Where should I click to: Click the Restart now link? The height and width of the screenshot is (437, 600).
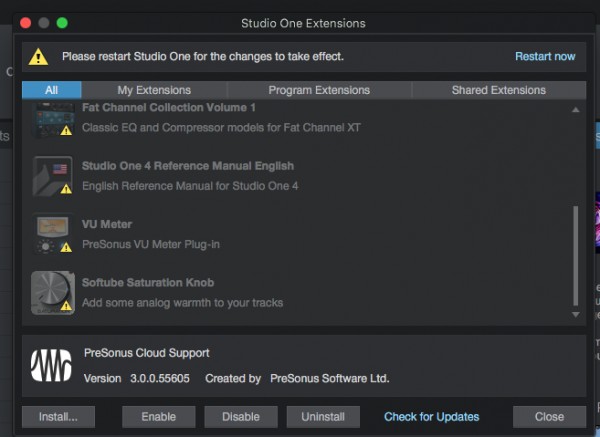545,57
